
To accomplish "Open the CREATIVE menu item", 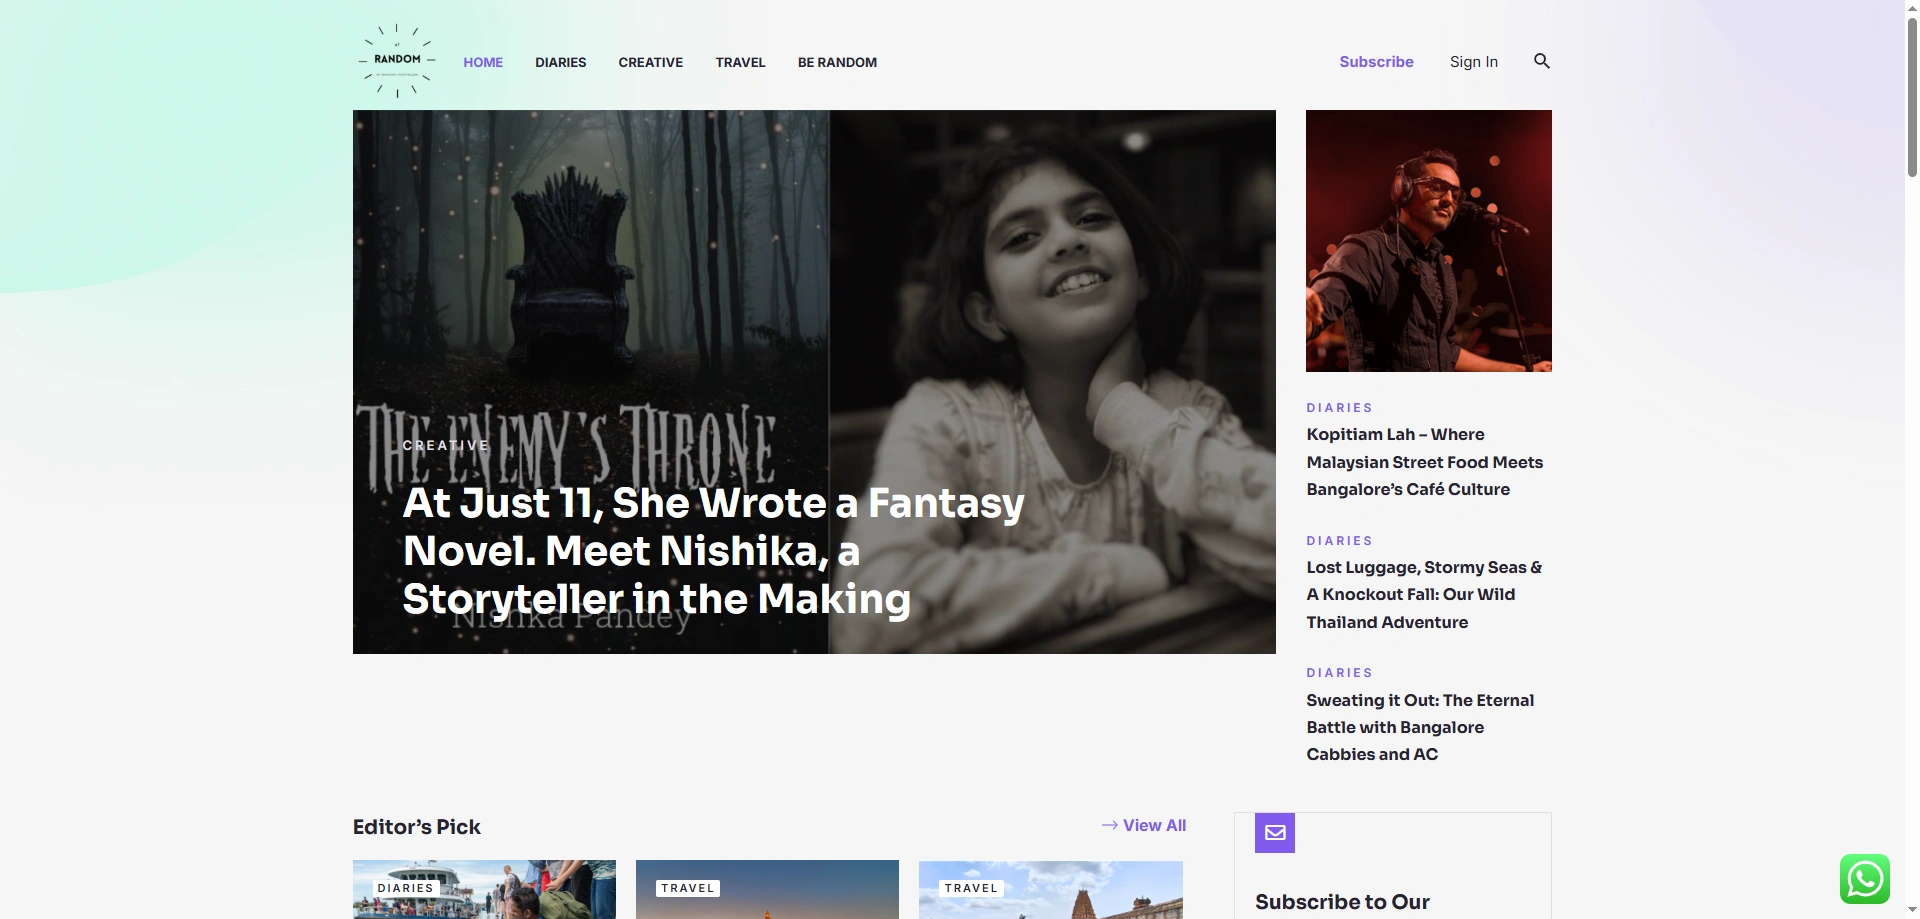I will 651,62.
